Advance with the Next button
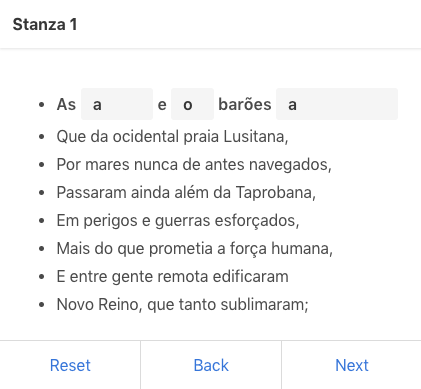Screen dimensions: 421x389 tap(352, 365)
